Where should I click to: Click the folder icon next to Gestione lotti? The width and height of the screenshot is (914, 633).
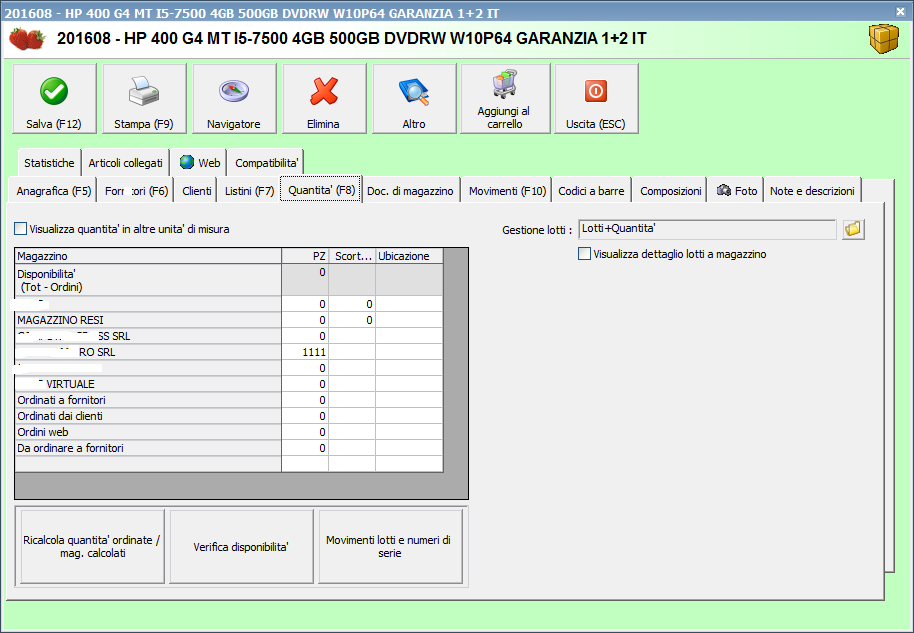coord(853,229)
